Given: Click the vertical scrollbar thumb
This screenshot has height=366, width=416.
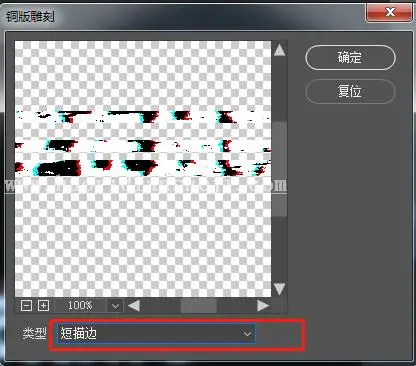Looking at the screenshot, I should click(x=279, y=169).
